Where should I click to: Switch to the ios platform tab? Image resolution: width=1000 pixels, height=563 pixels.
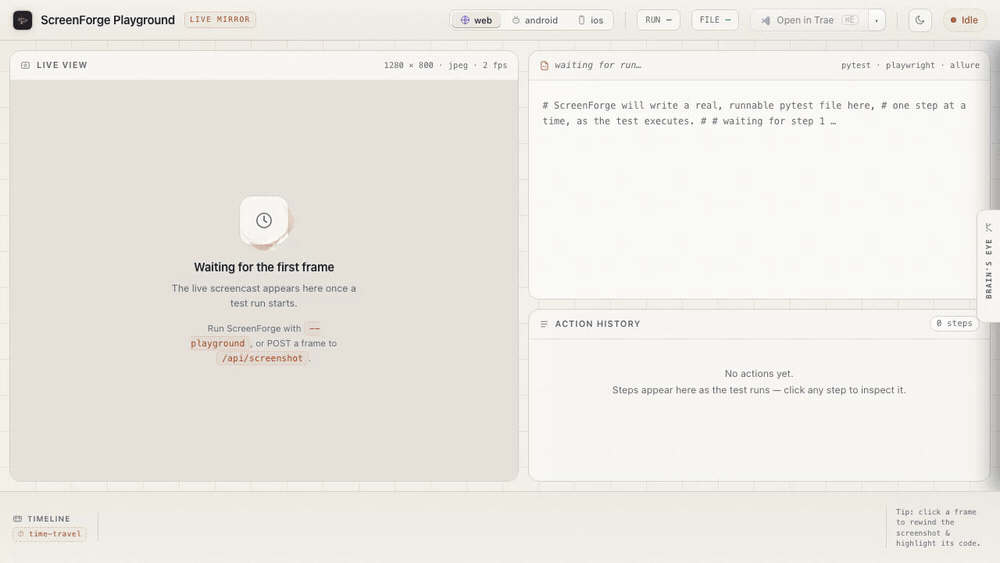tap(591, 20)
